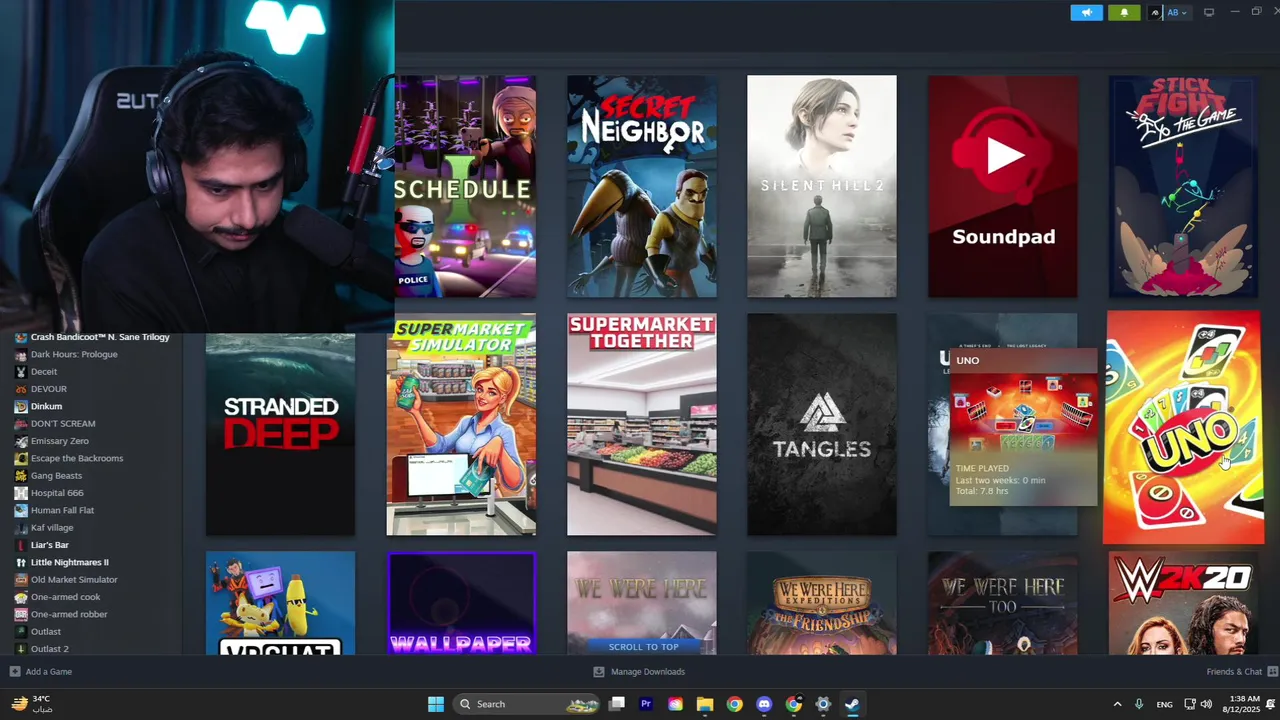Select the Tangles game cover
The image size is (1280, 720).
[x=822, y=425]
